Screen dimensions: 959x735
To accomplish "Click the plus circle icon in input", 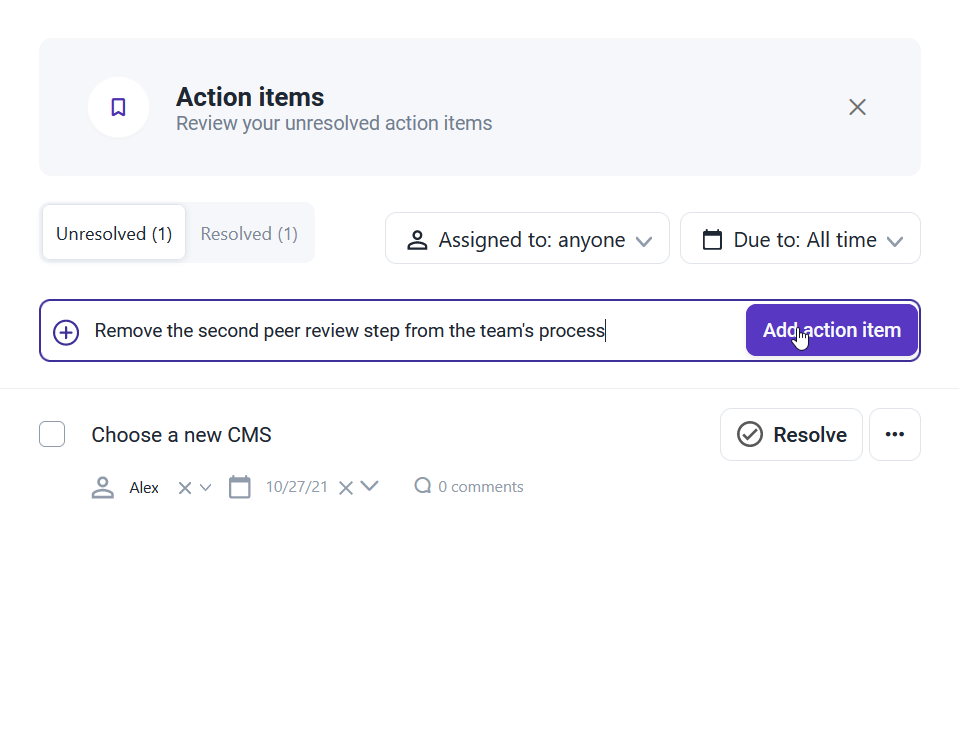I will coord(66,332).
